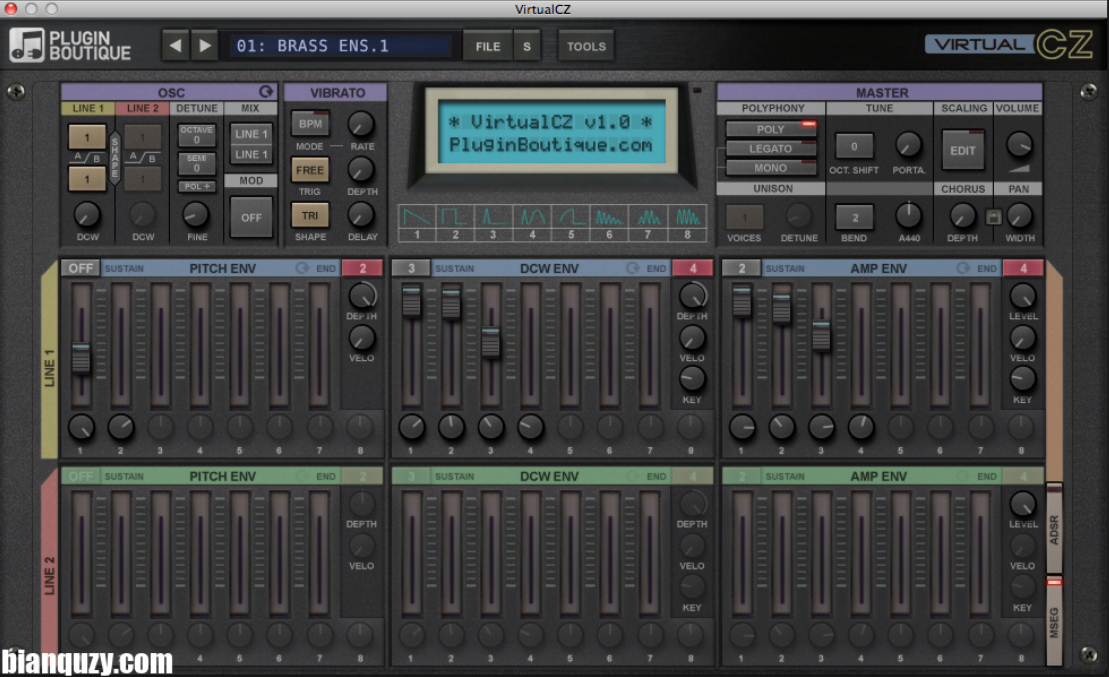Select waveform 7 resonance icon
This screenshot has height=677, width=1109.
[x=648, y=216]
